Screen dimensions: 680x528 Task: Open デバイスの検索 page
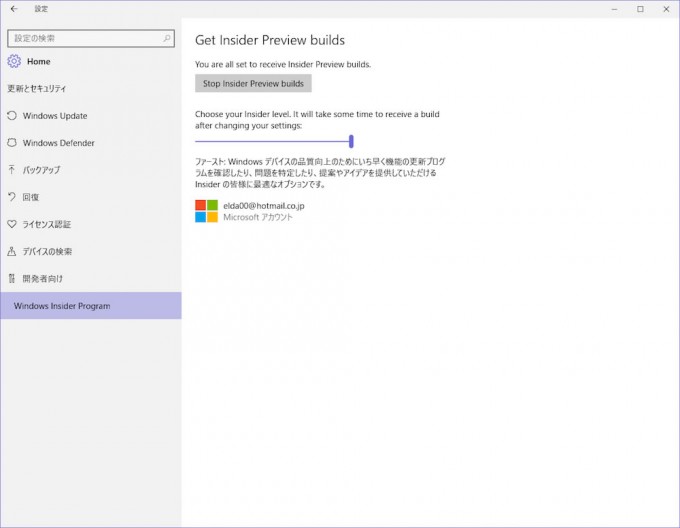pos(91,251)
